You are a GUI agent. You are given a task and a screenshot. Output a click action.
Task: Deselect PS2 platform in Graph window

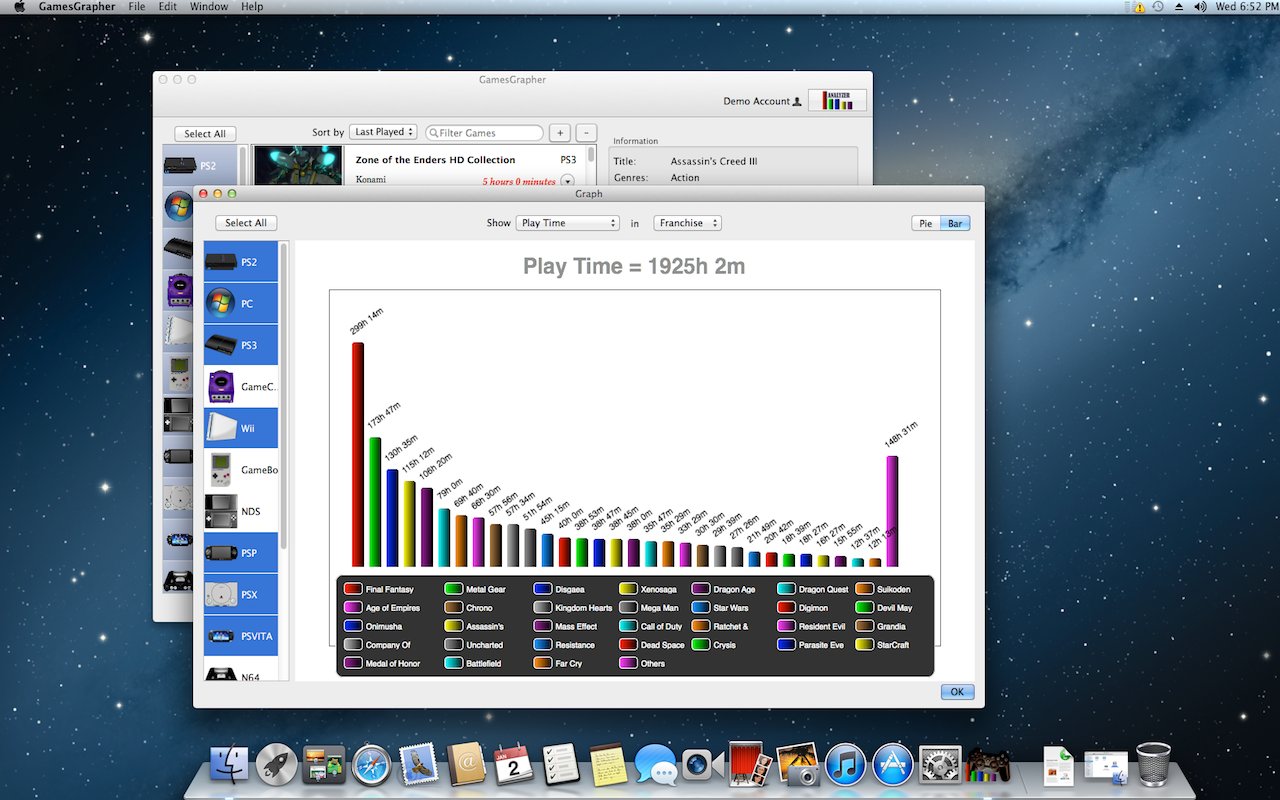pyautogui.click(x=241, y=262)
